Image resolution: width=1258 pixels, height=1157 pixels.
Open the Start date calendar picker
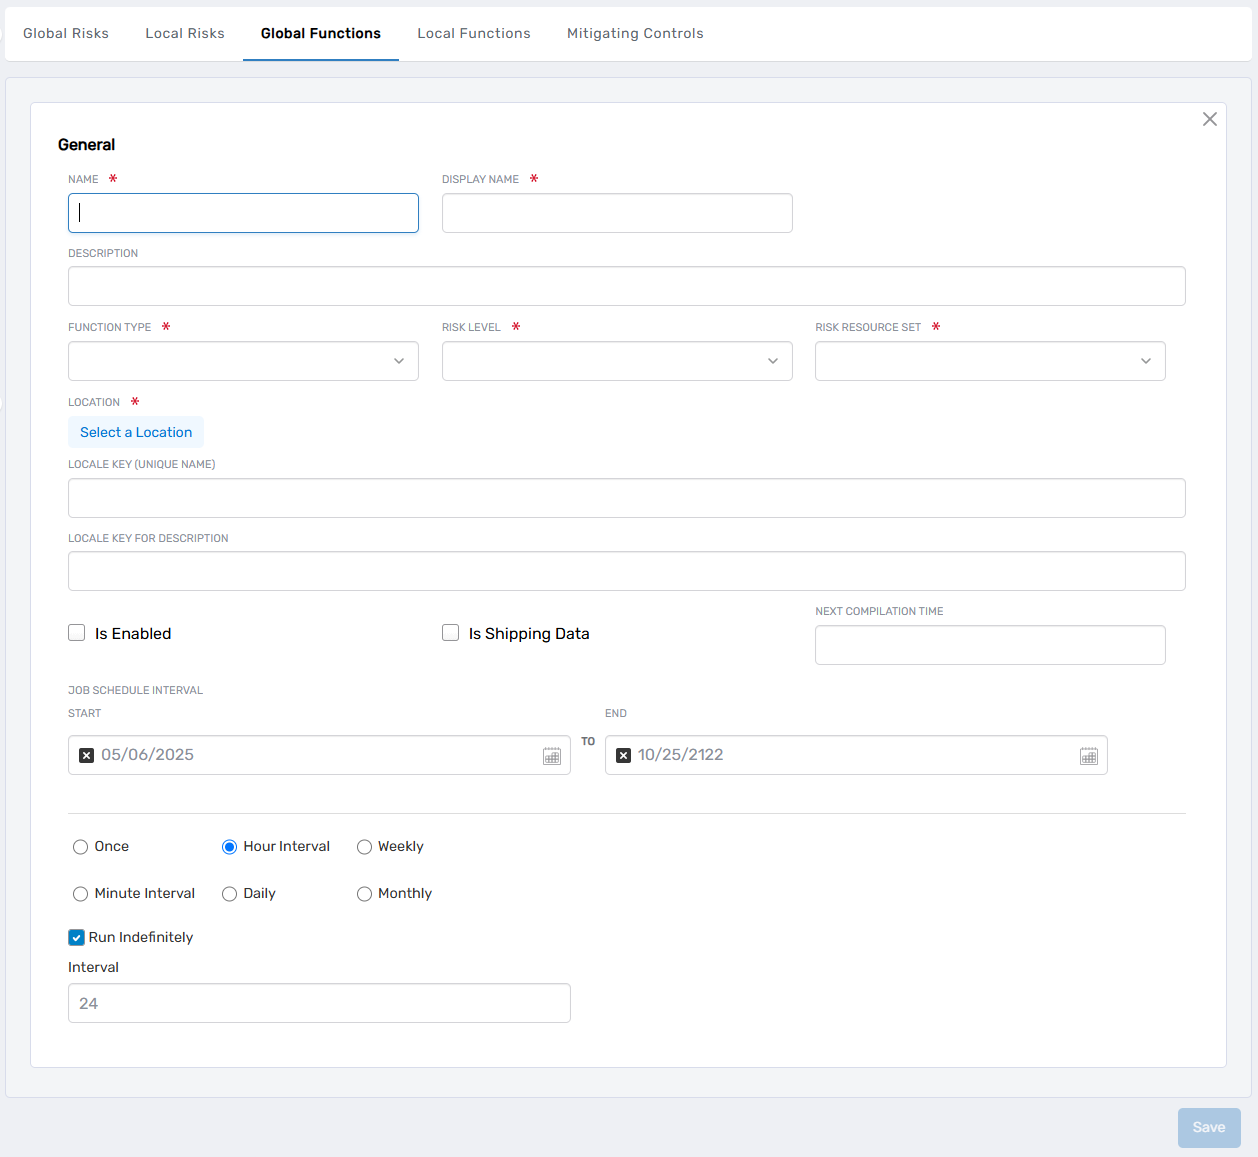point(552,755)
